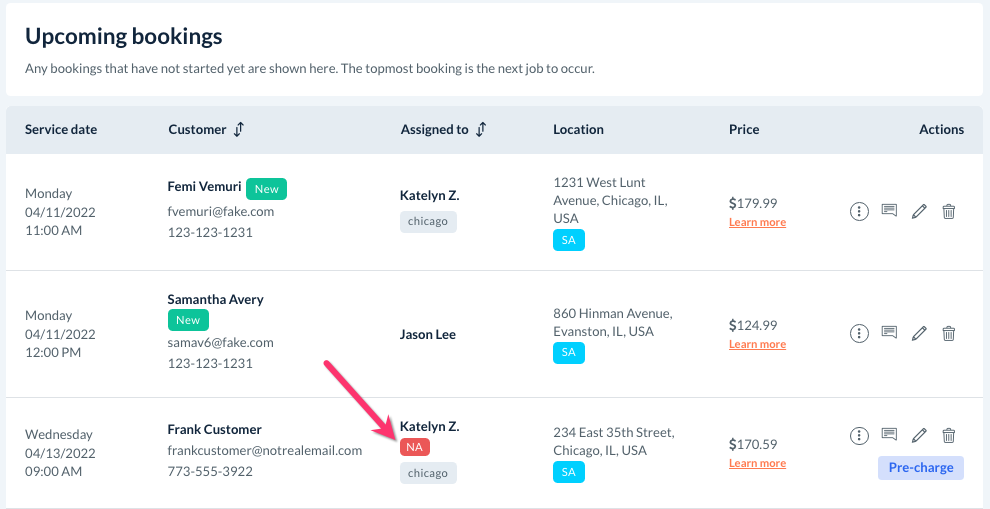This screenshot has width=990, height=509.
Task: Click the SA tag under Evanston address
Action: coord(568,352)
